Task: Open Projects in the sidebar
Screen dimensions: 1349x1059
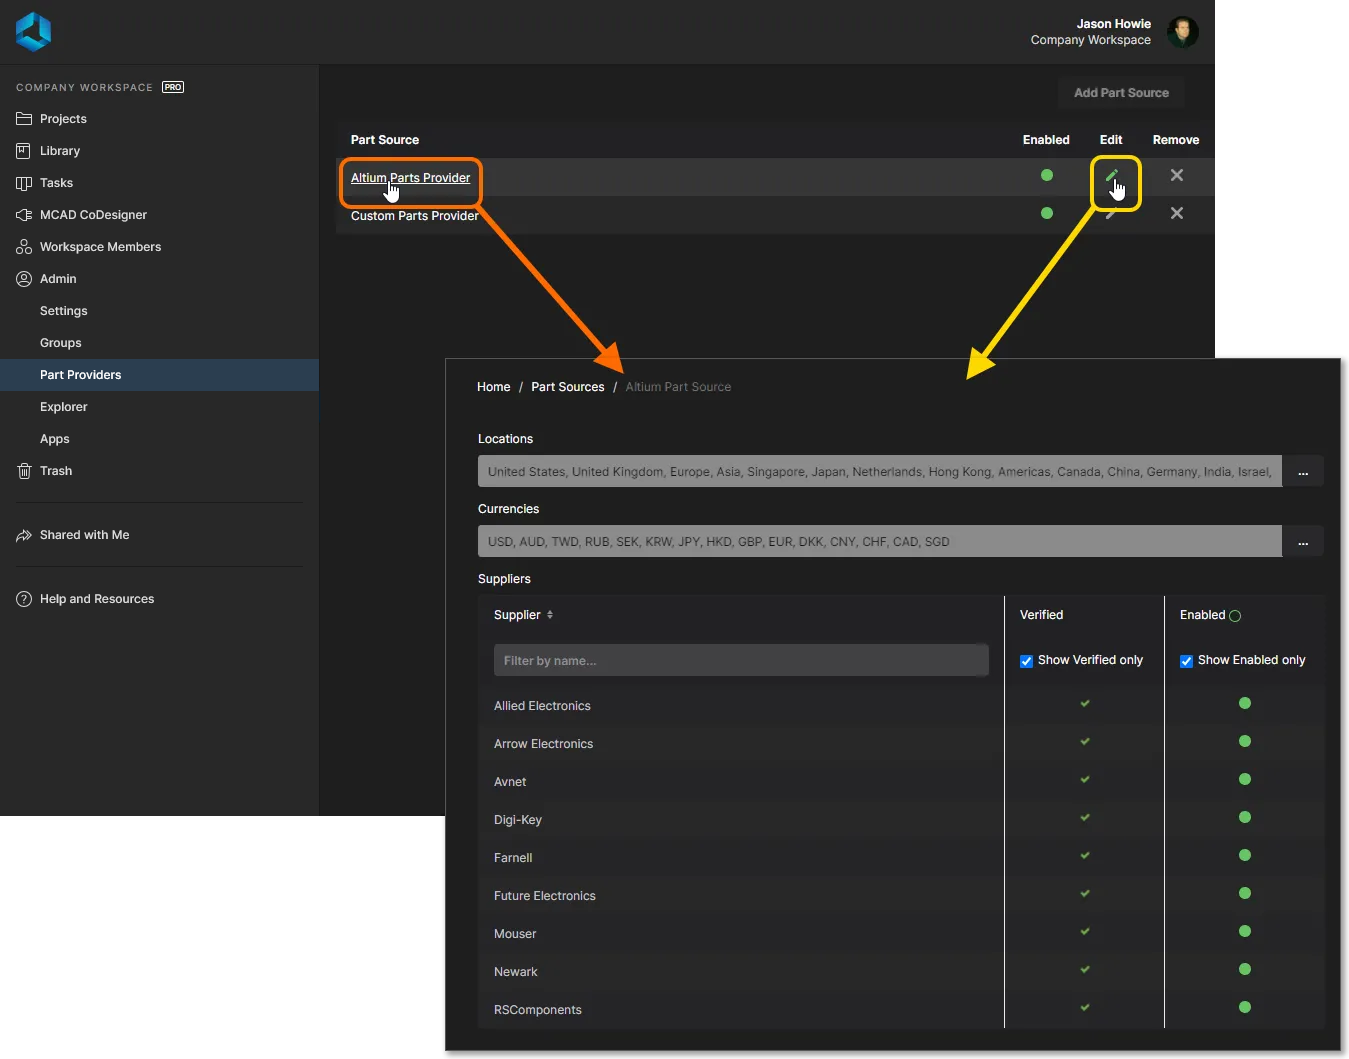Action: 63,119
